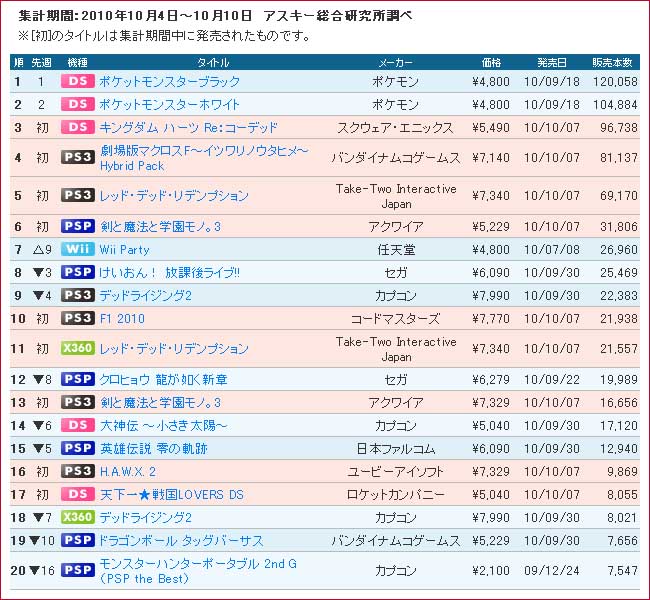
Task: Click the down-triangle indicator in the クロヒョウ row
Action: [38, 379]
